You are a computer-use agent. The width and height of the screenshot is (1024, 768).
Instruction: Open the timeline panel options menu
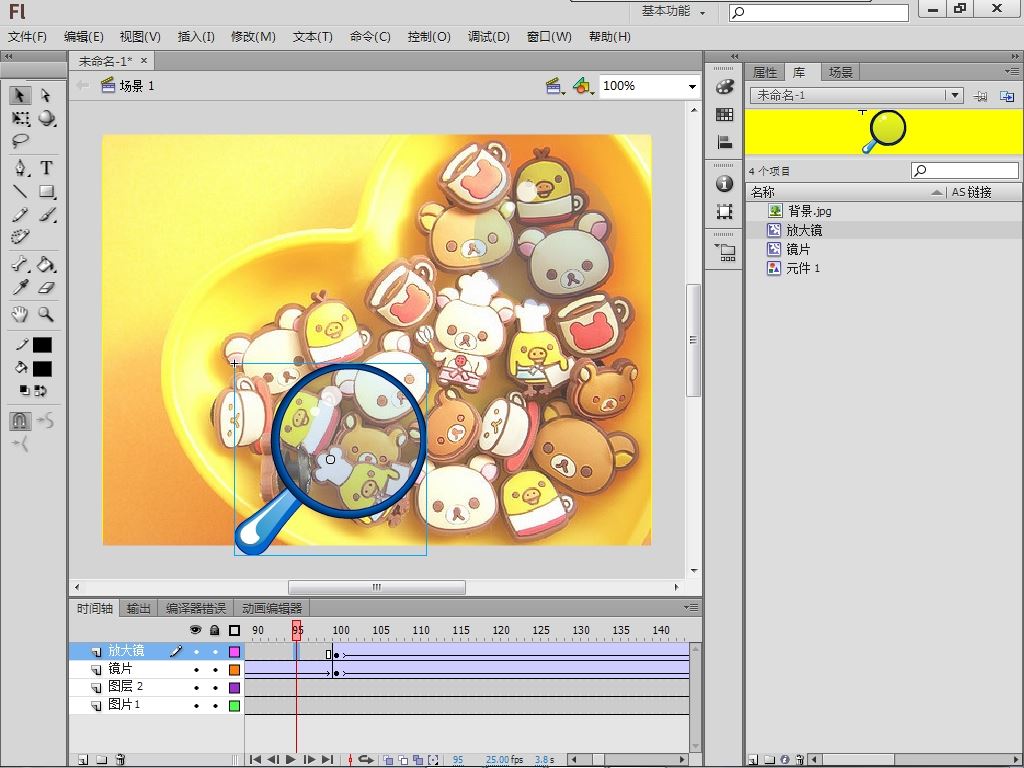pyautogui.click(x=691, y=607)
